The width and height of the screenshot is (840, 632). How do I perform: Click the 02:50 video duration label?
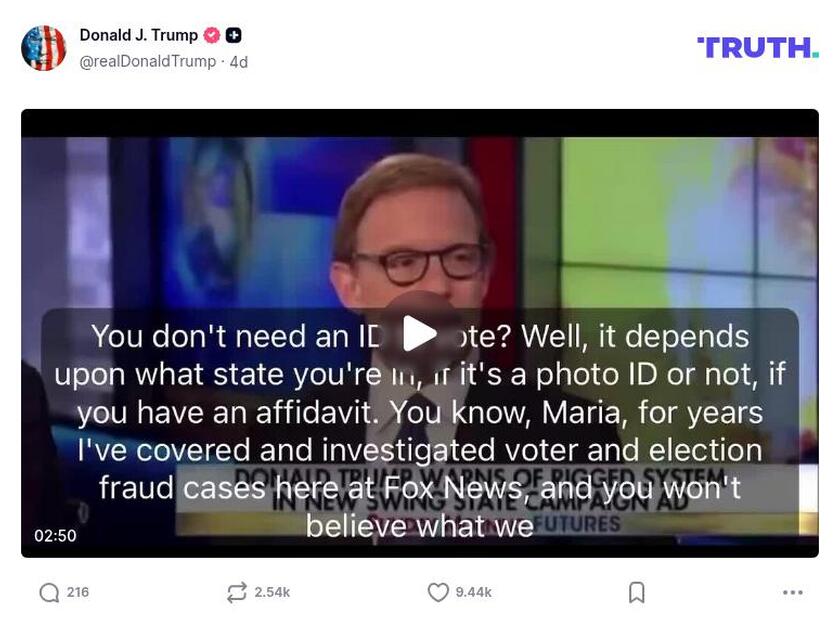pos(55,536)
